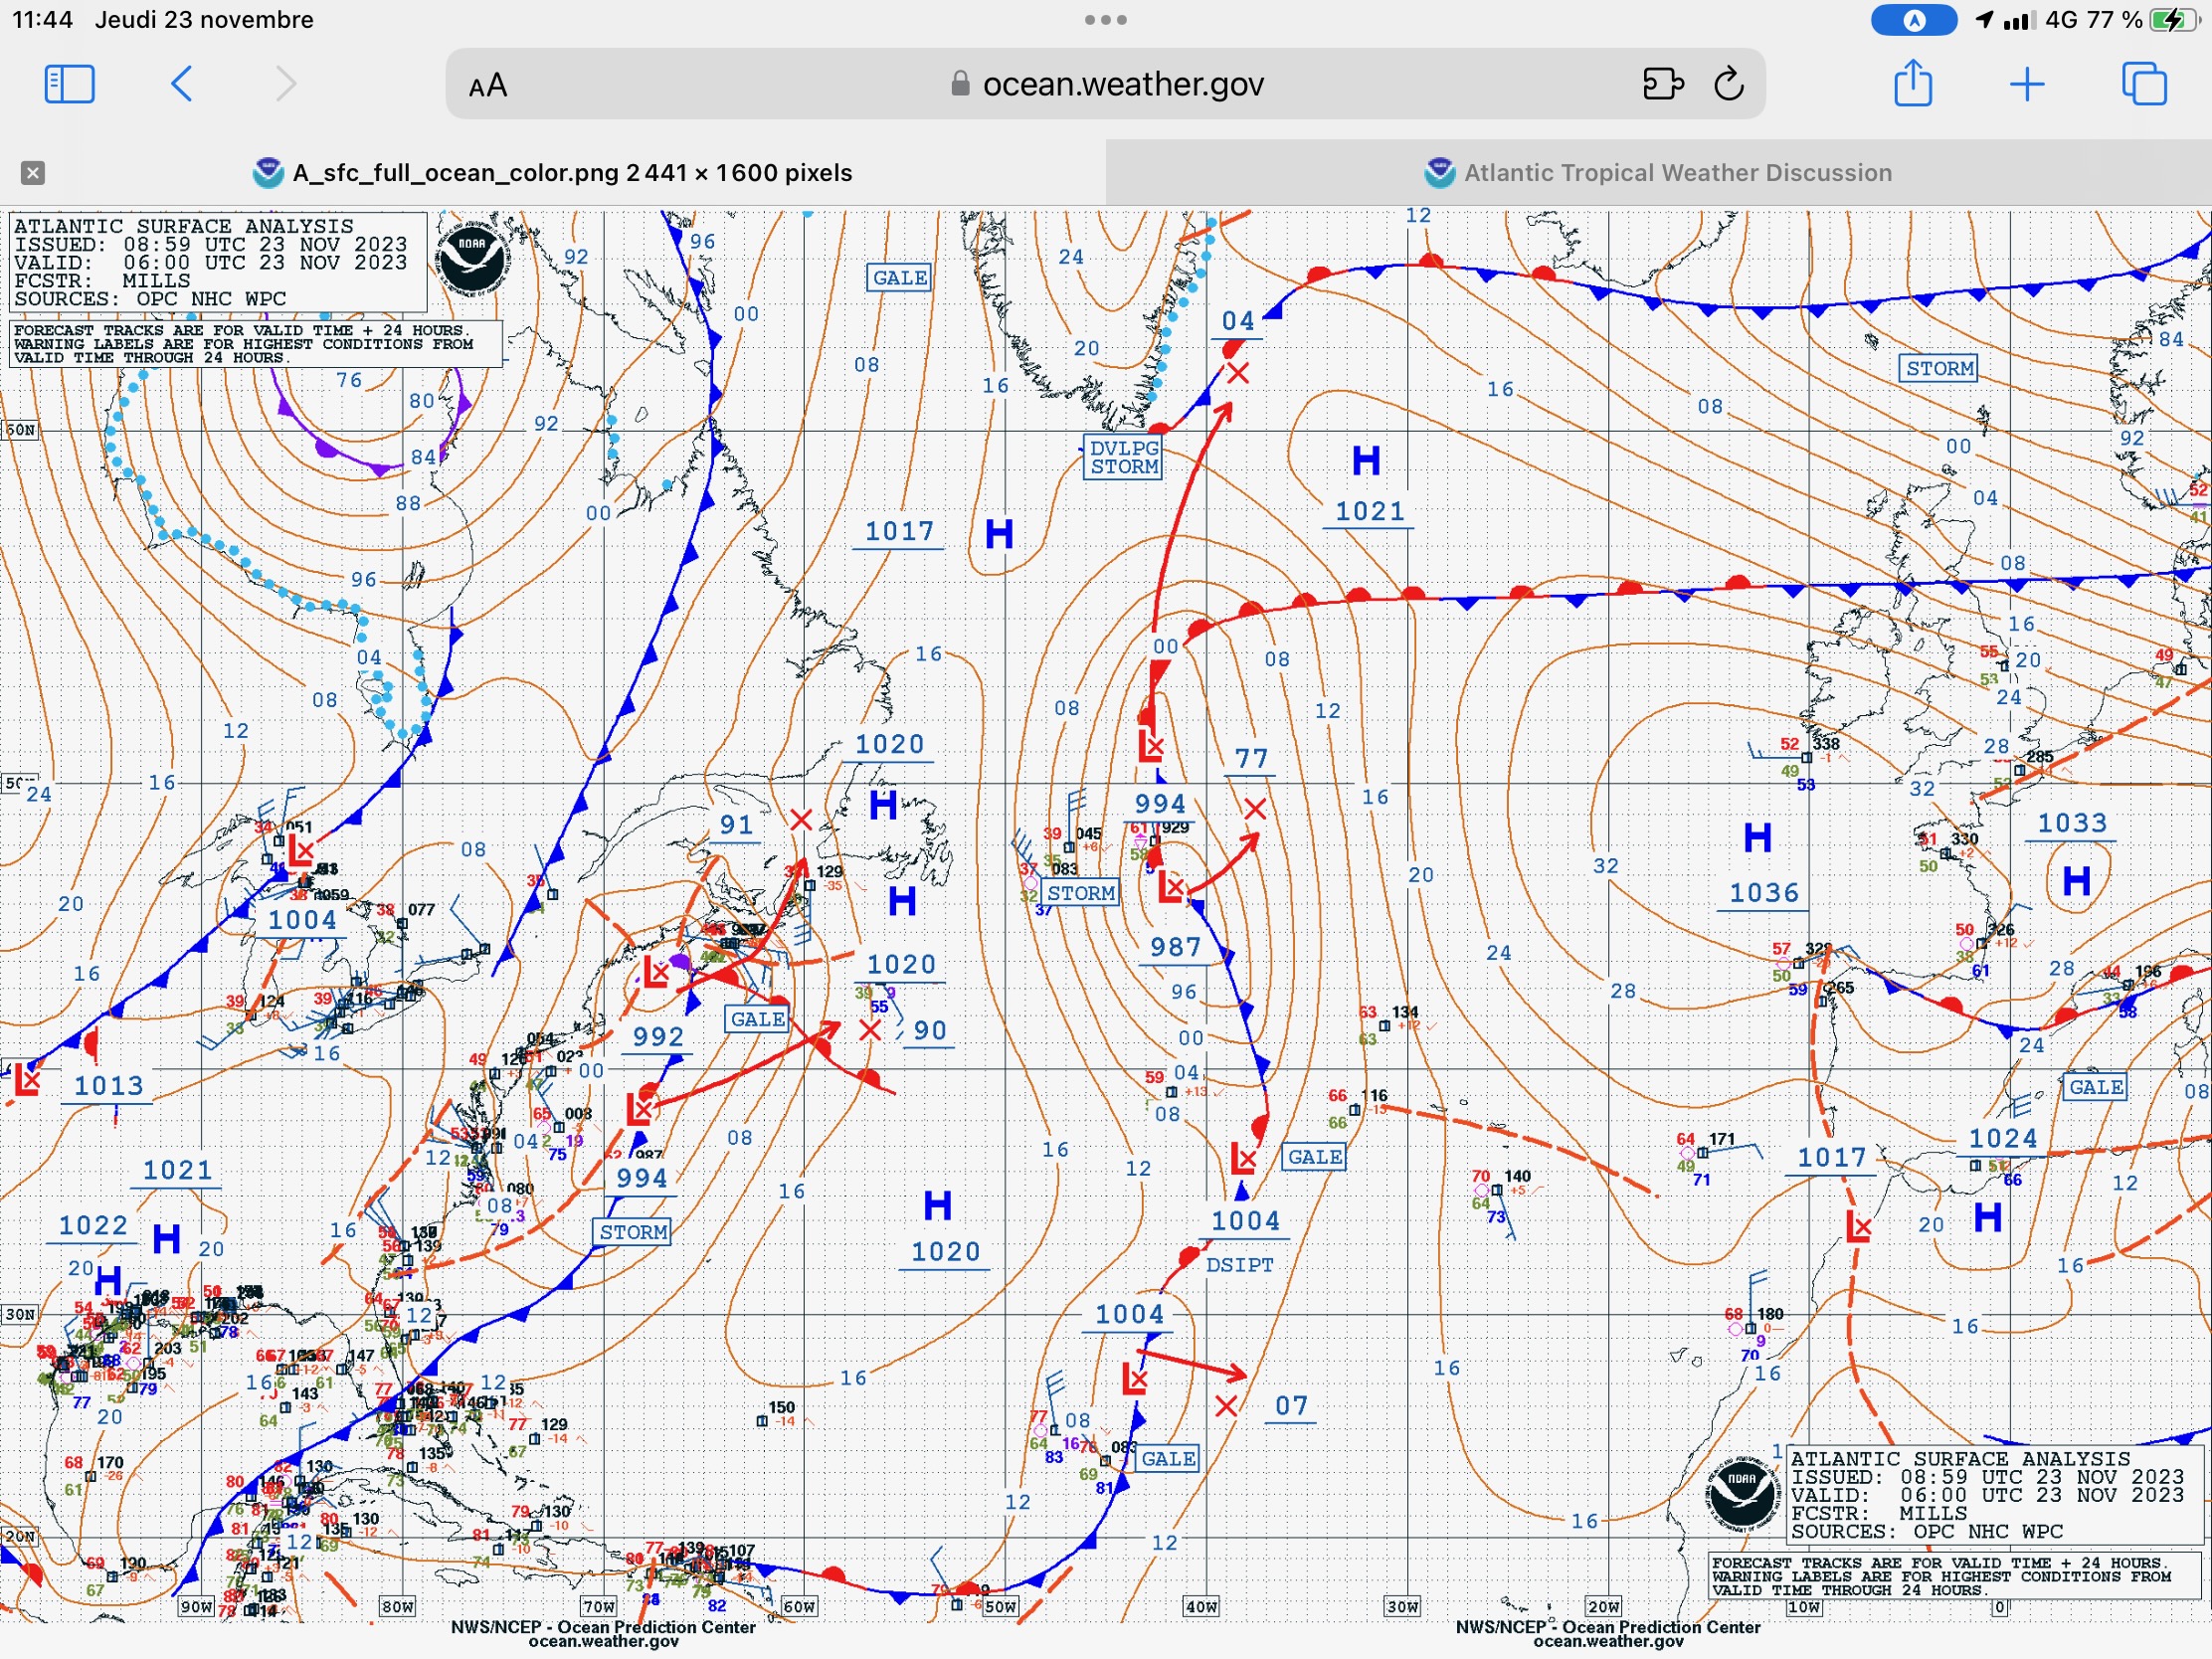Open the AA reader format menu
Image resolution: width=2212 pixels, height=1659 pixels.
pyautogui.click(x=488, y=86)
